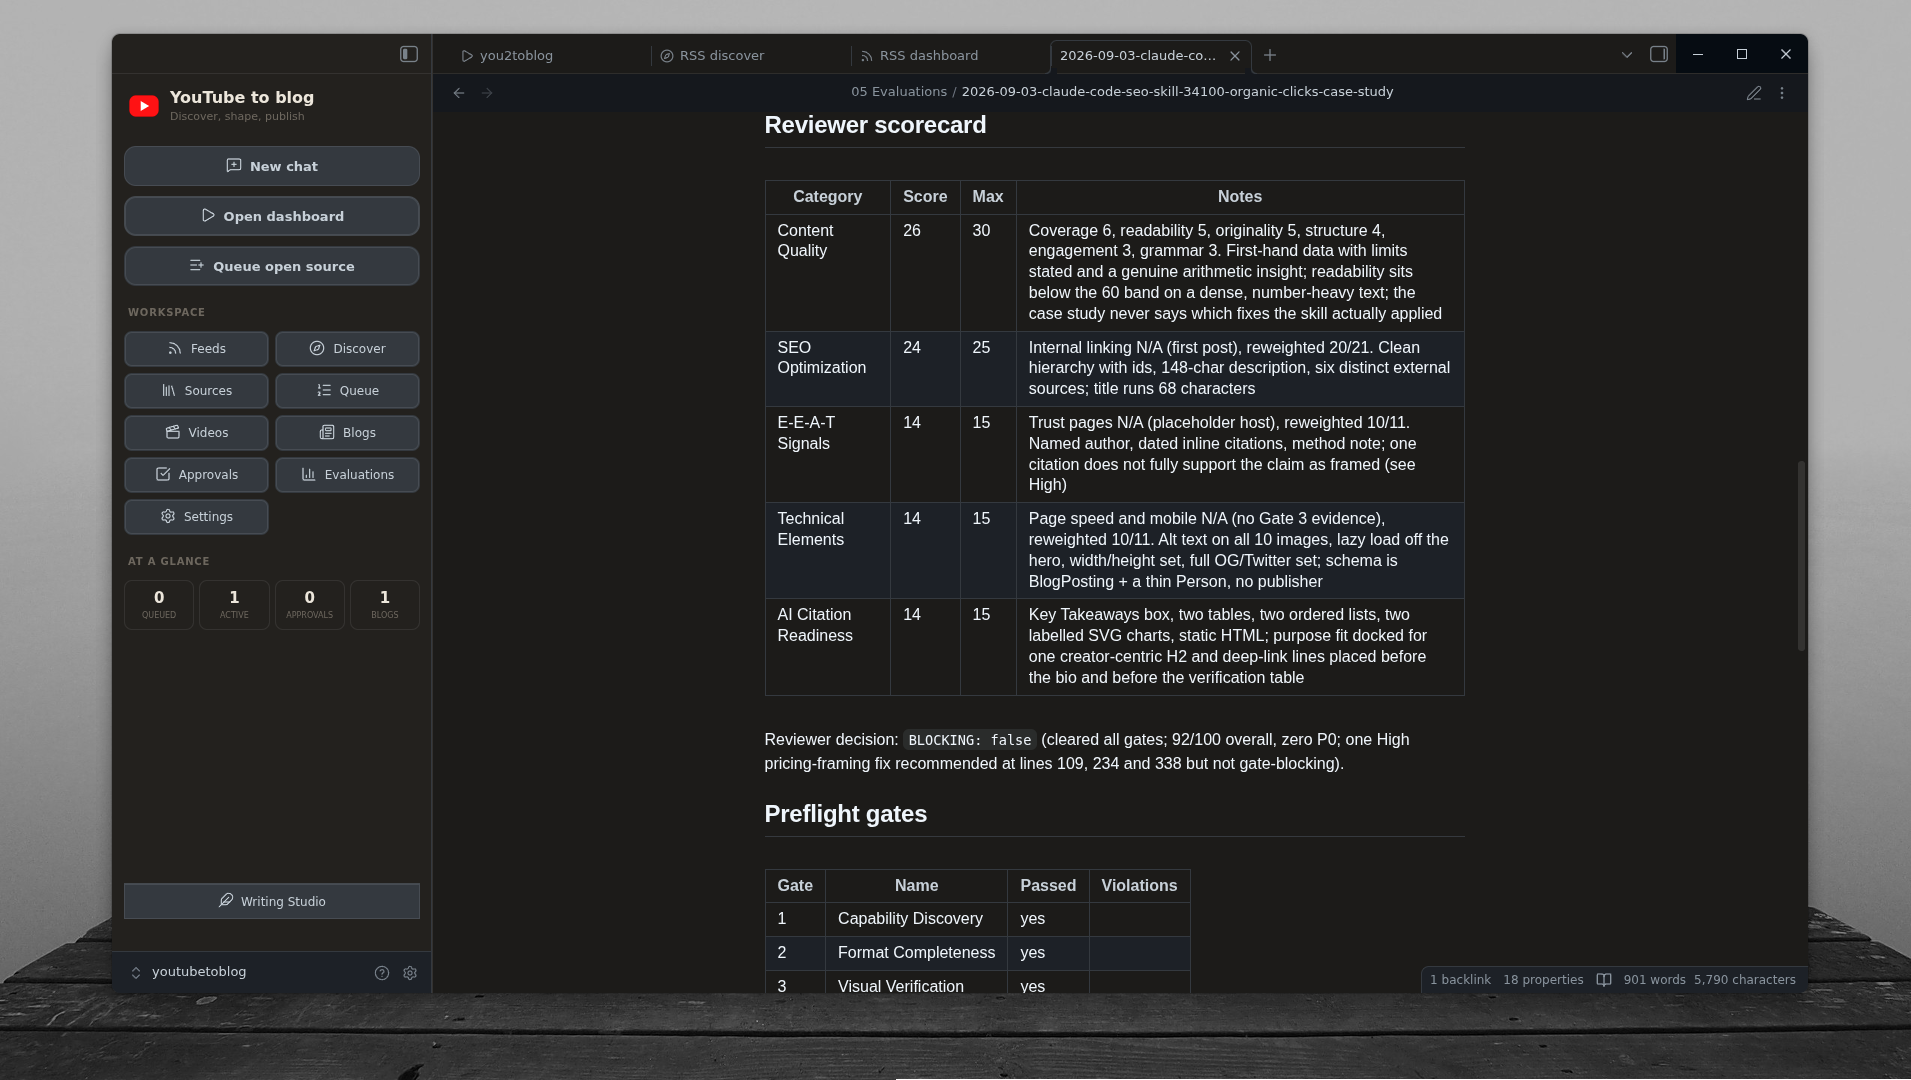The image size is (1911, 1080).
Task: Click the 1 Active stat card
Action: coord(234,605)
